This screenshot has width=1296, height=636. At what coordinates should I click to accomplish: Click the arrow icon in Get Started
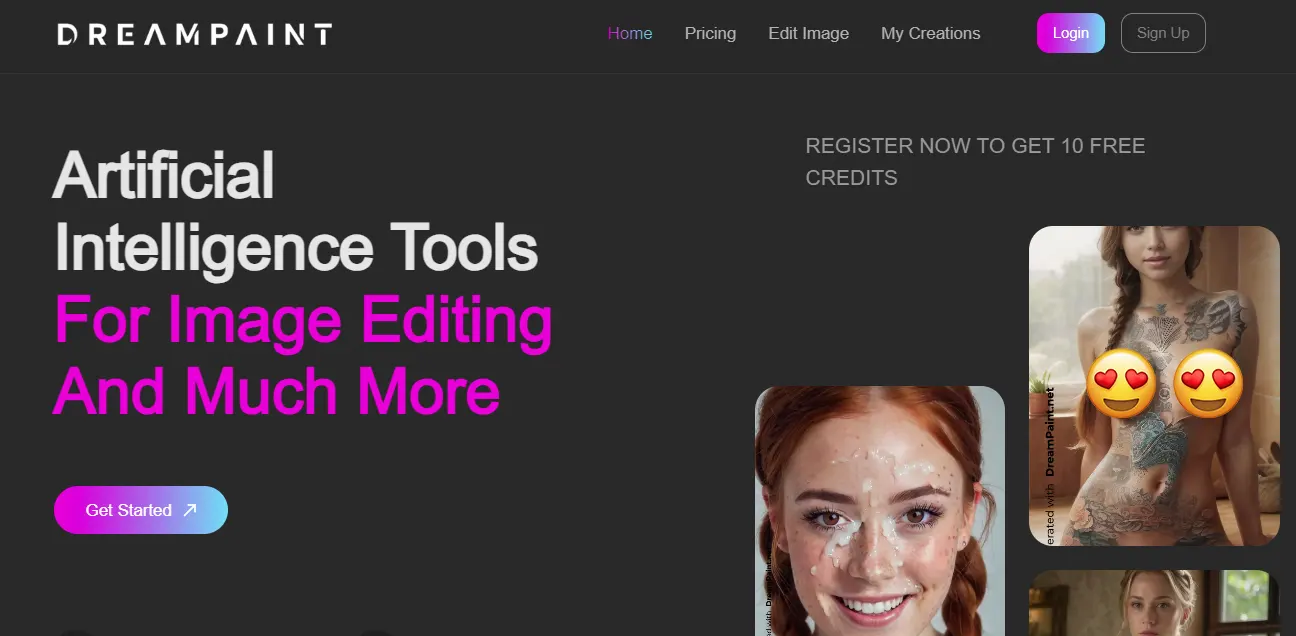(190, 510)
